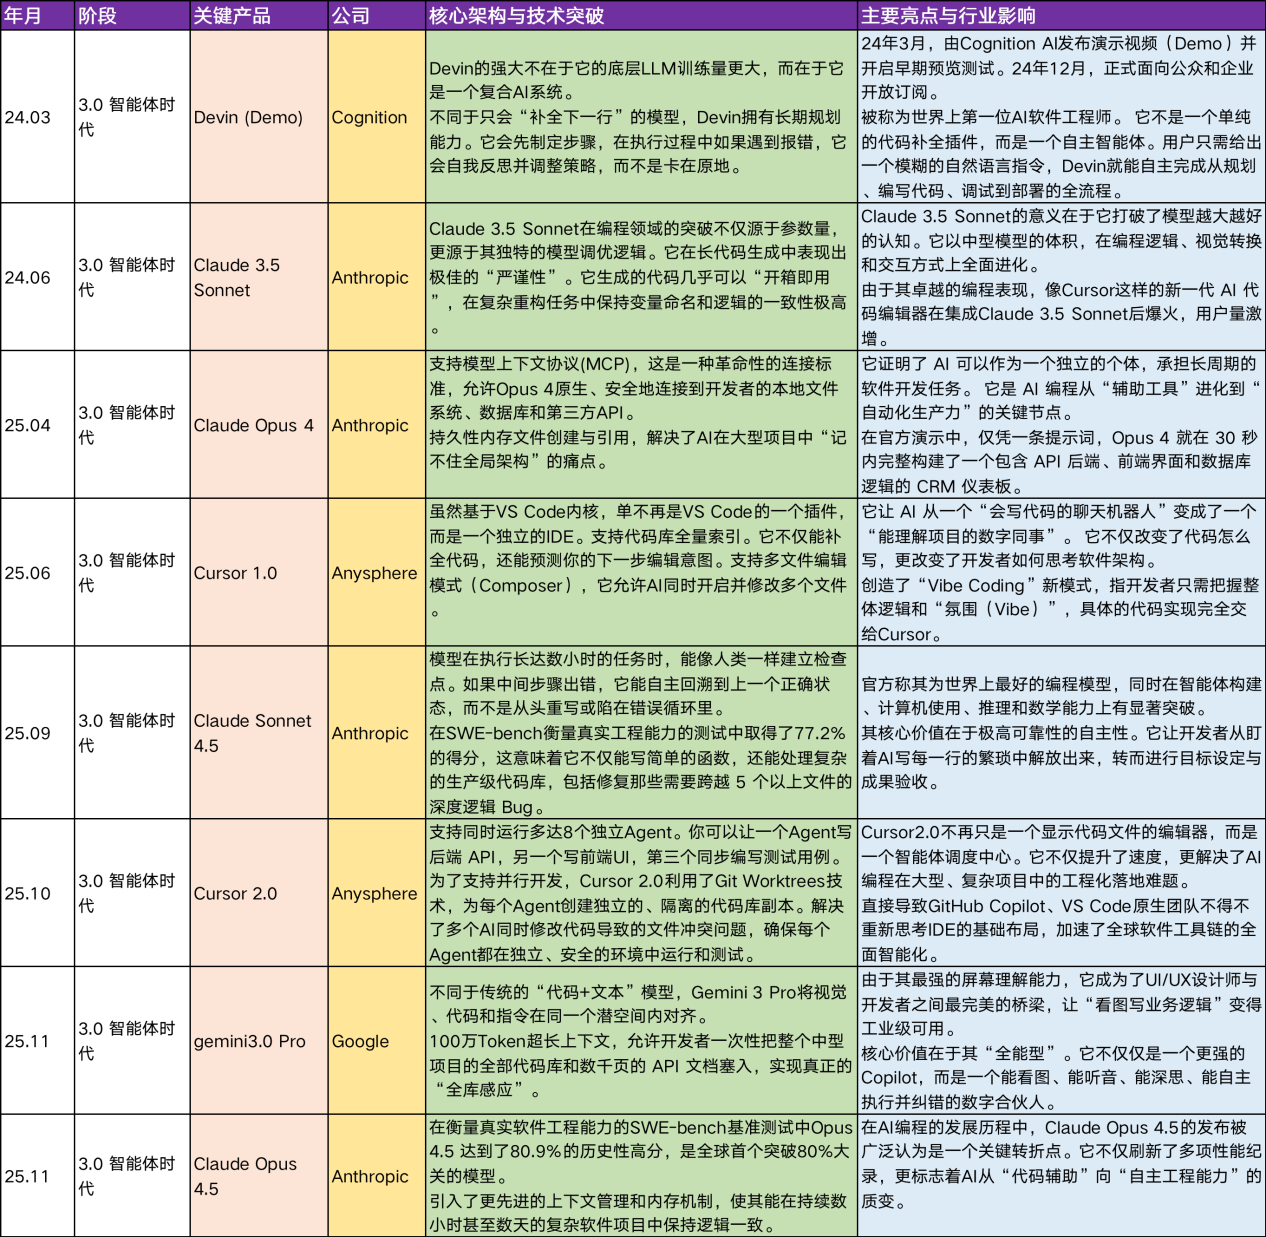Screen dimensions: 1266x1237
Task: Select the date cell "24.06"
Action: tap(37, 277)
